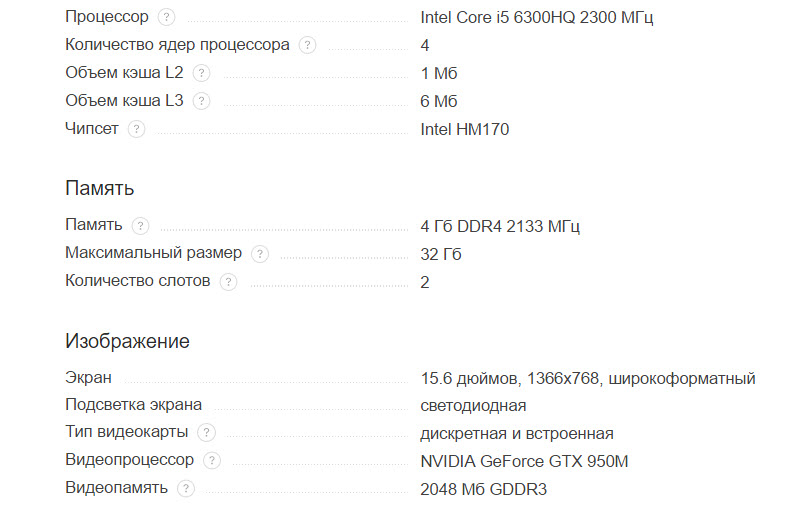
Task: Click the 4 Гб DDR4 2133 МГц value
Action: coord(500,226)
